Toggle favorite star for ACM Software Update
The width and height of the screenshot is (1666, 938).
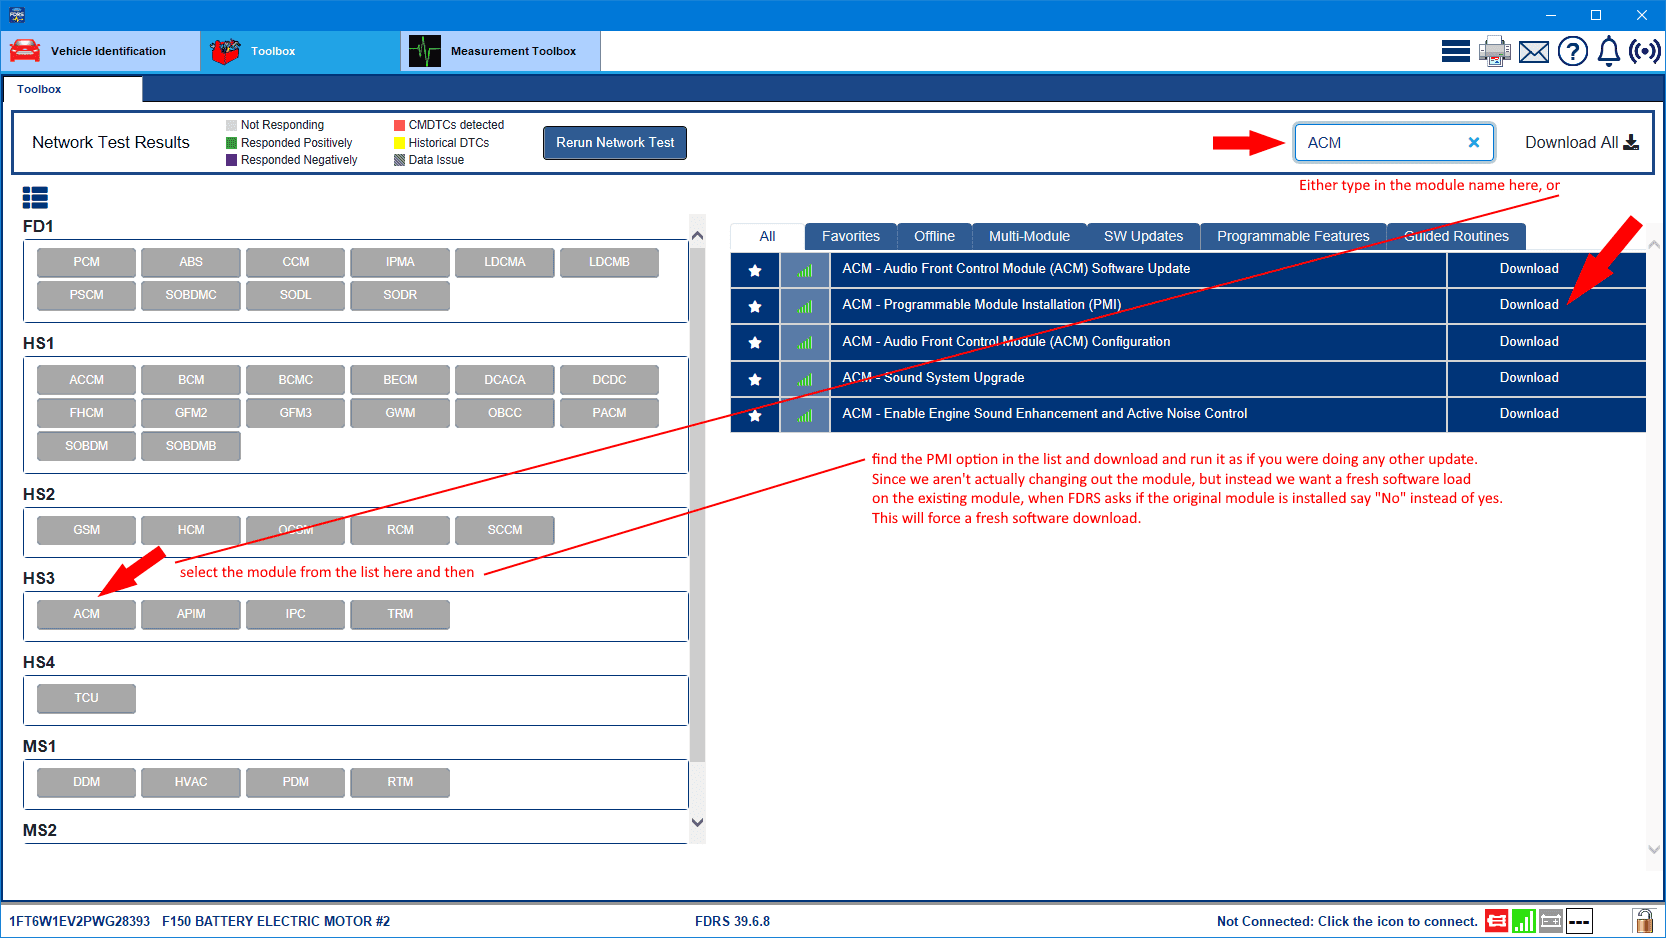tap(755, 270)
